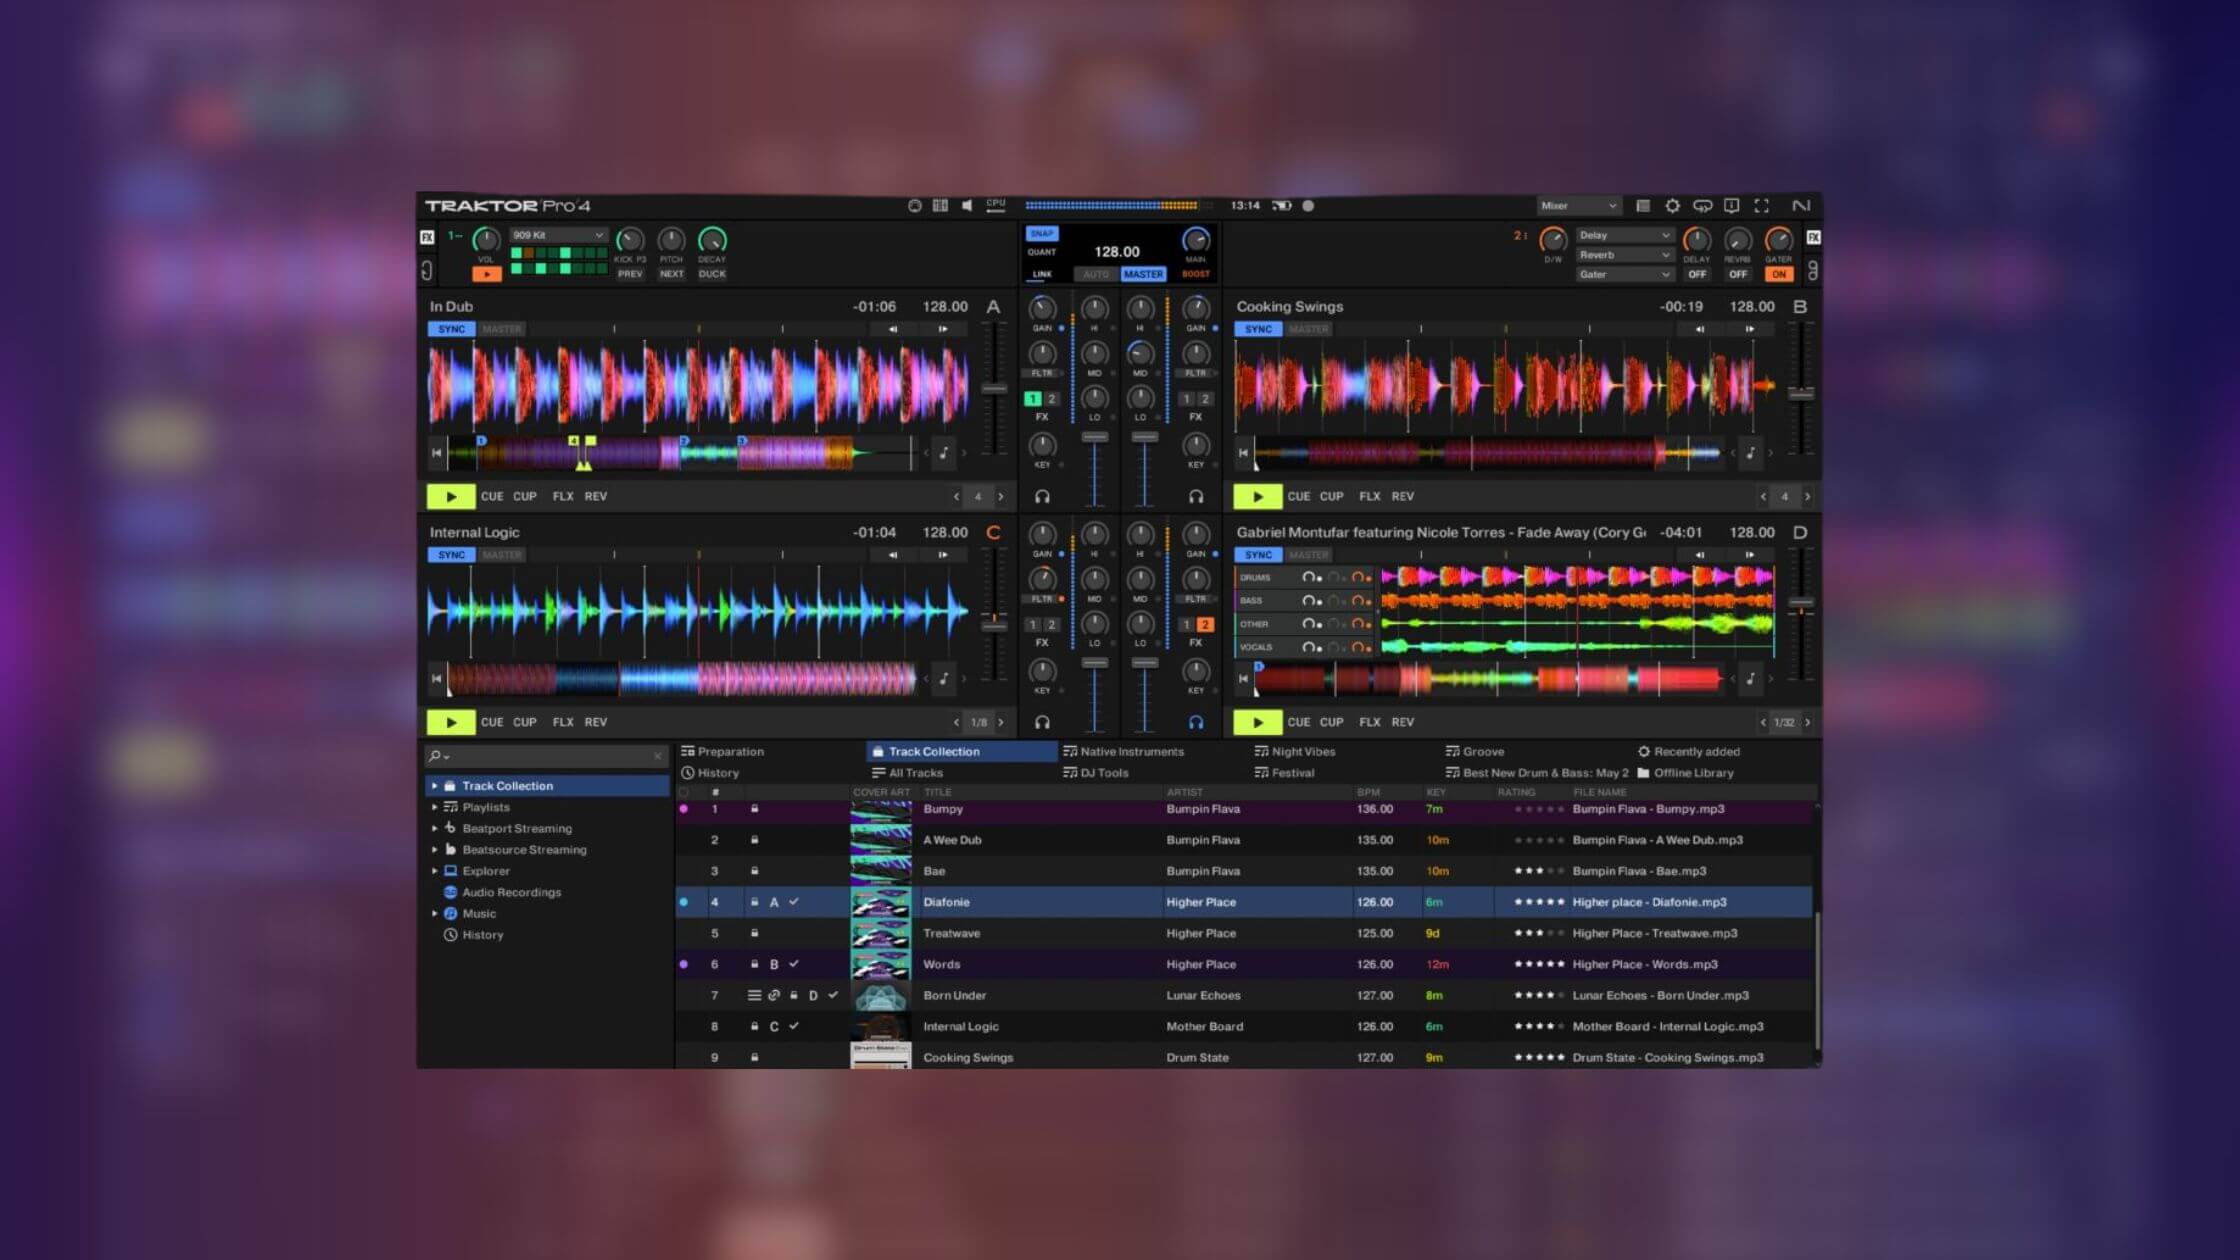Toggle SYNC on Deck A

click(x=452, y=329)
